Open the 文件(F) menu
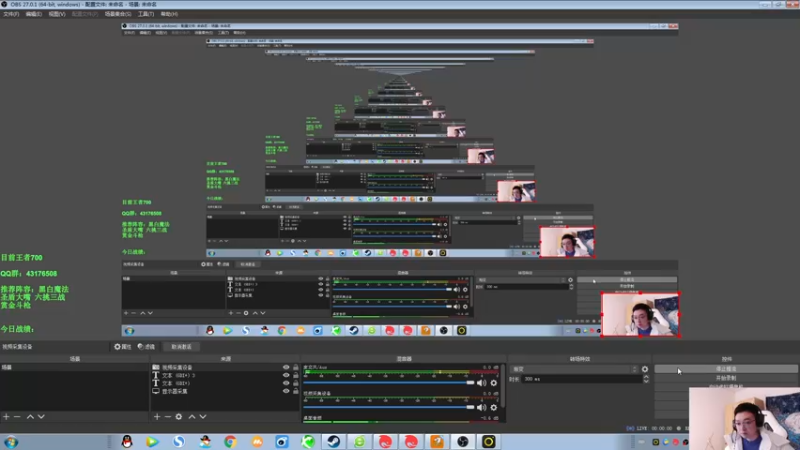Viewport: 800px width, 450px height. click(x=11, y=14)
